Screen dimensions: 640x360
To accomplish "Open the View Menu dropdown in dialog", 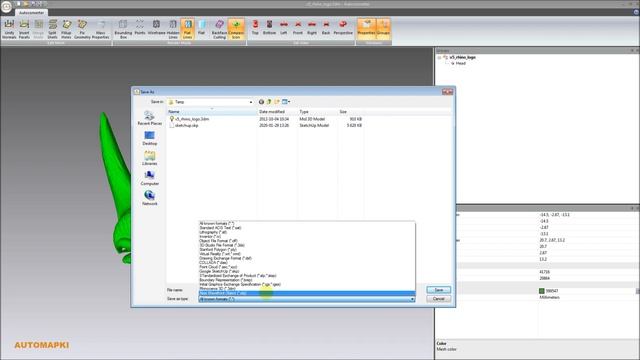I will [x=286, y=102].
